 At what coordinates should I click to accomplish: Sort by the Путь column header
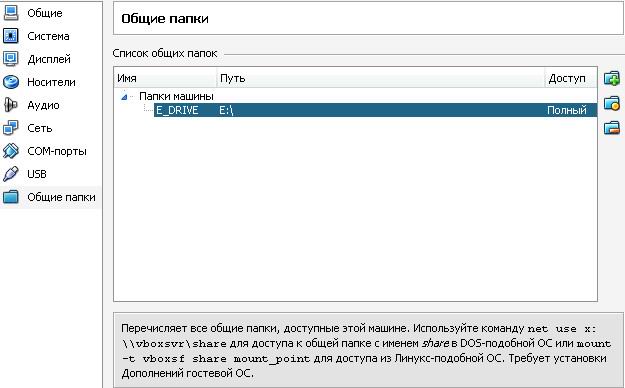[x=381, y=78]
